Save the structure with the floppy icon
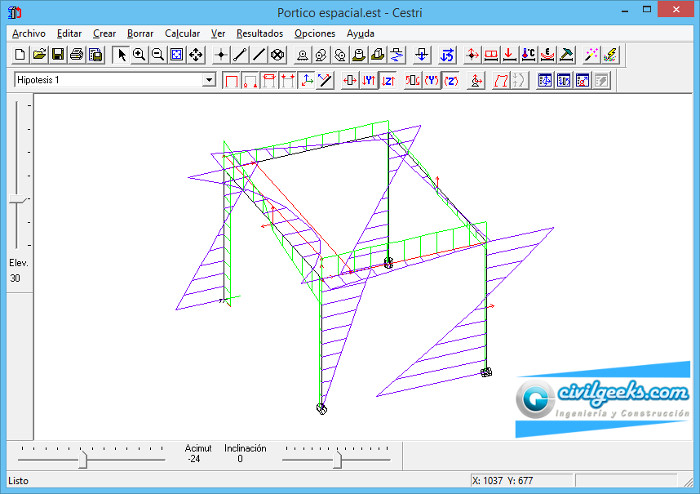Image resolution: width=700 pixels, height=494 pixels. coord(57,54)
